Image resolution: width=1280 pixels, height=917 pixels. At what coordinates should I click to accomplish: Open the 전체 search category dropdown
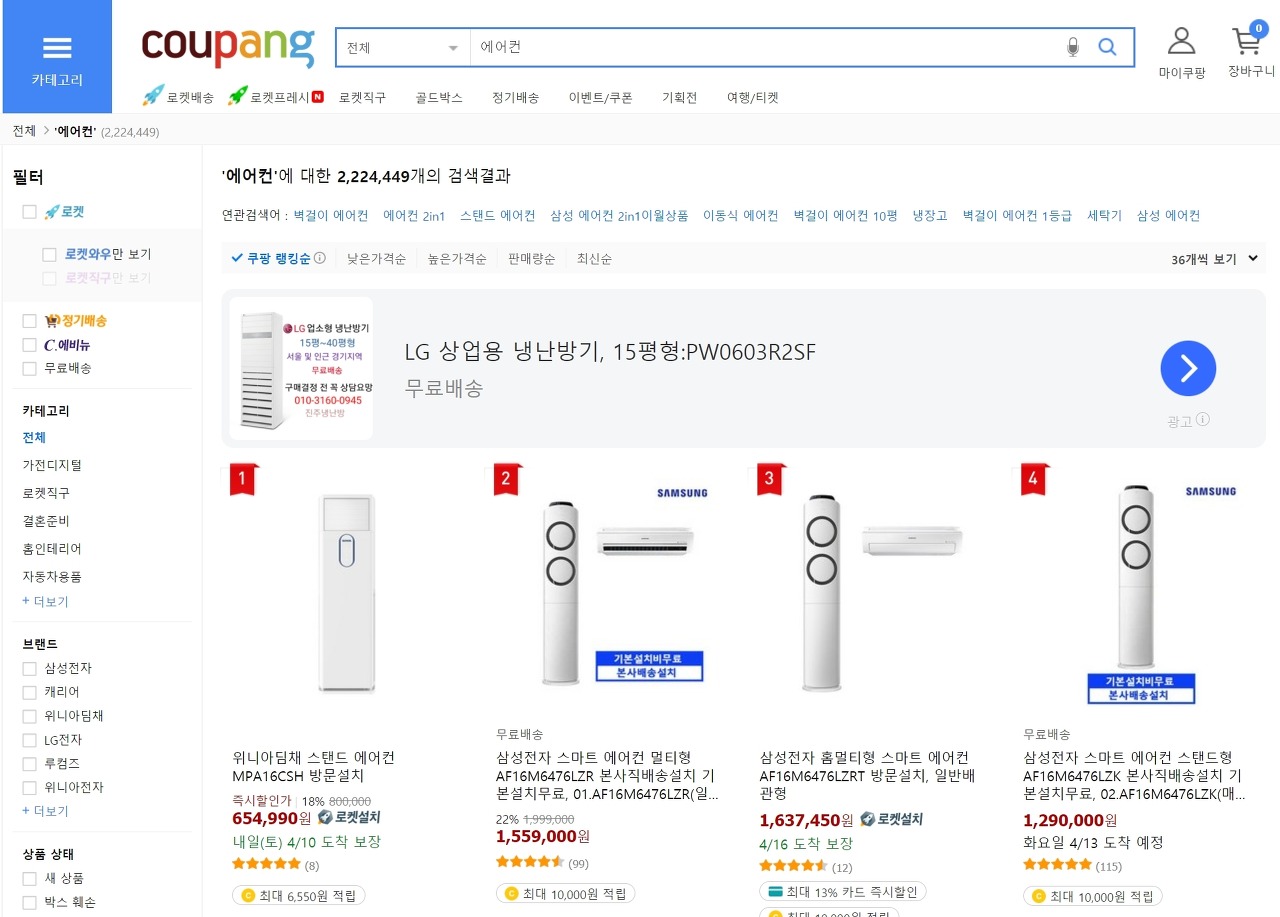pos(403,47)
